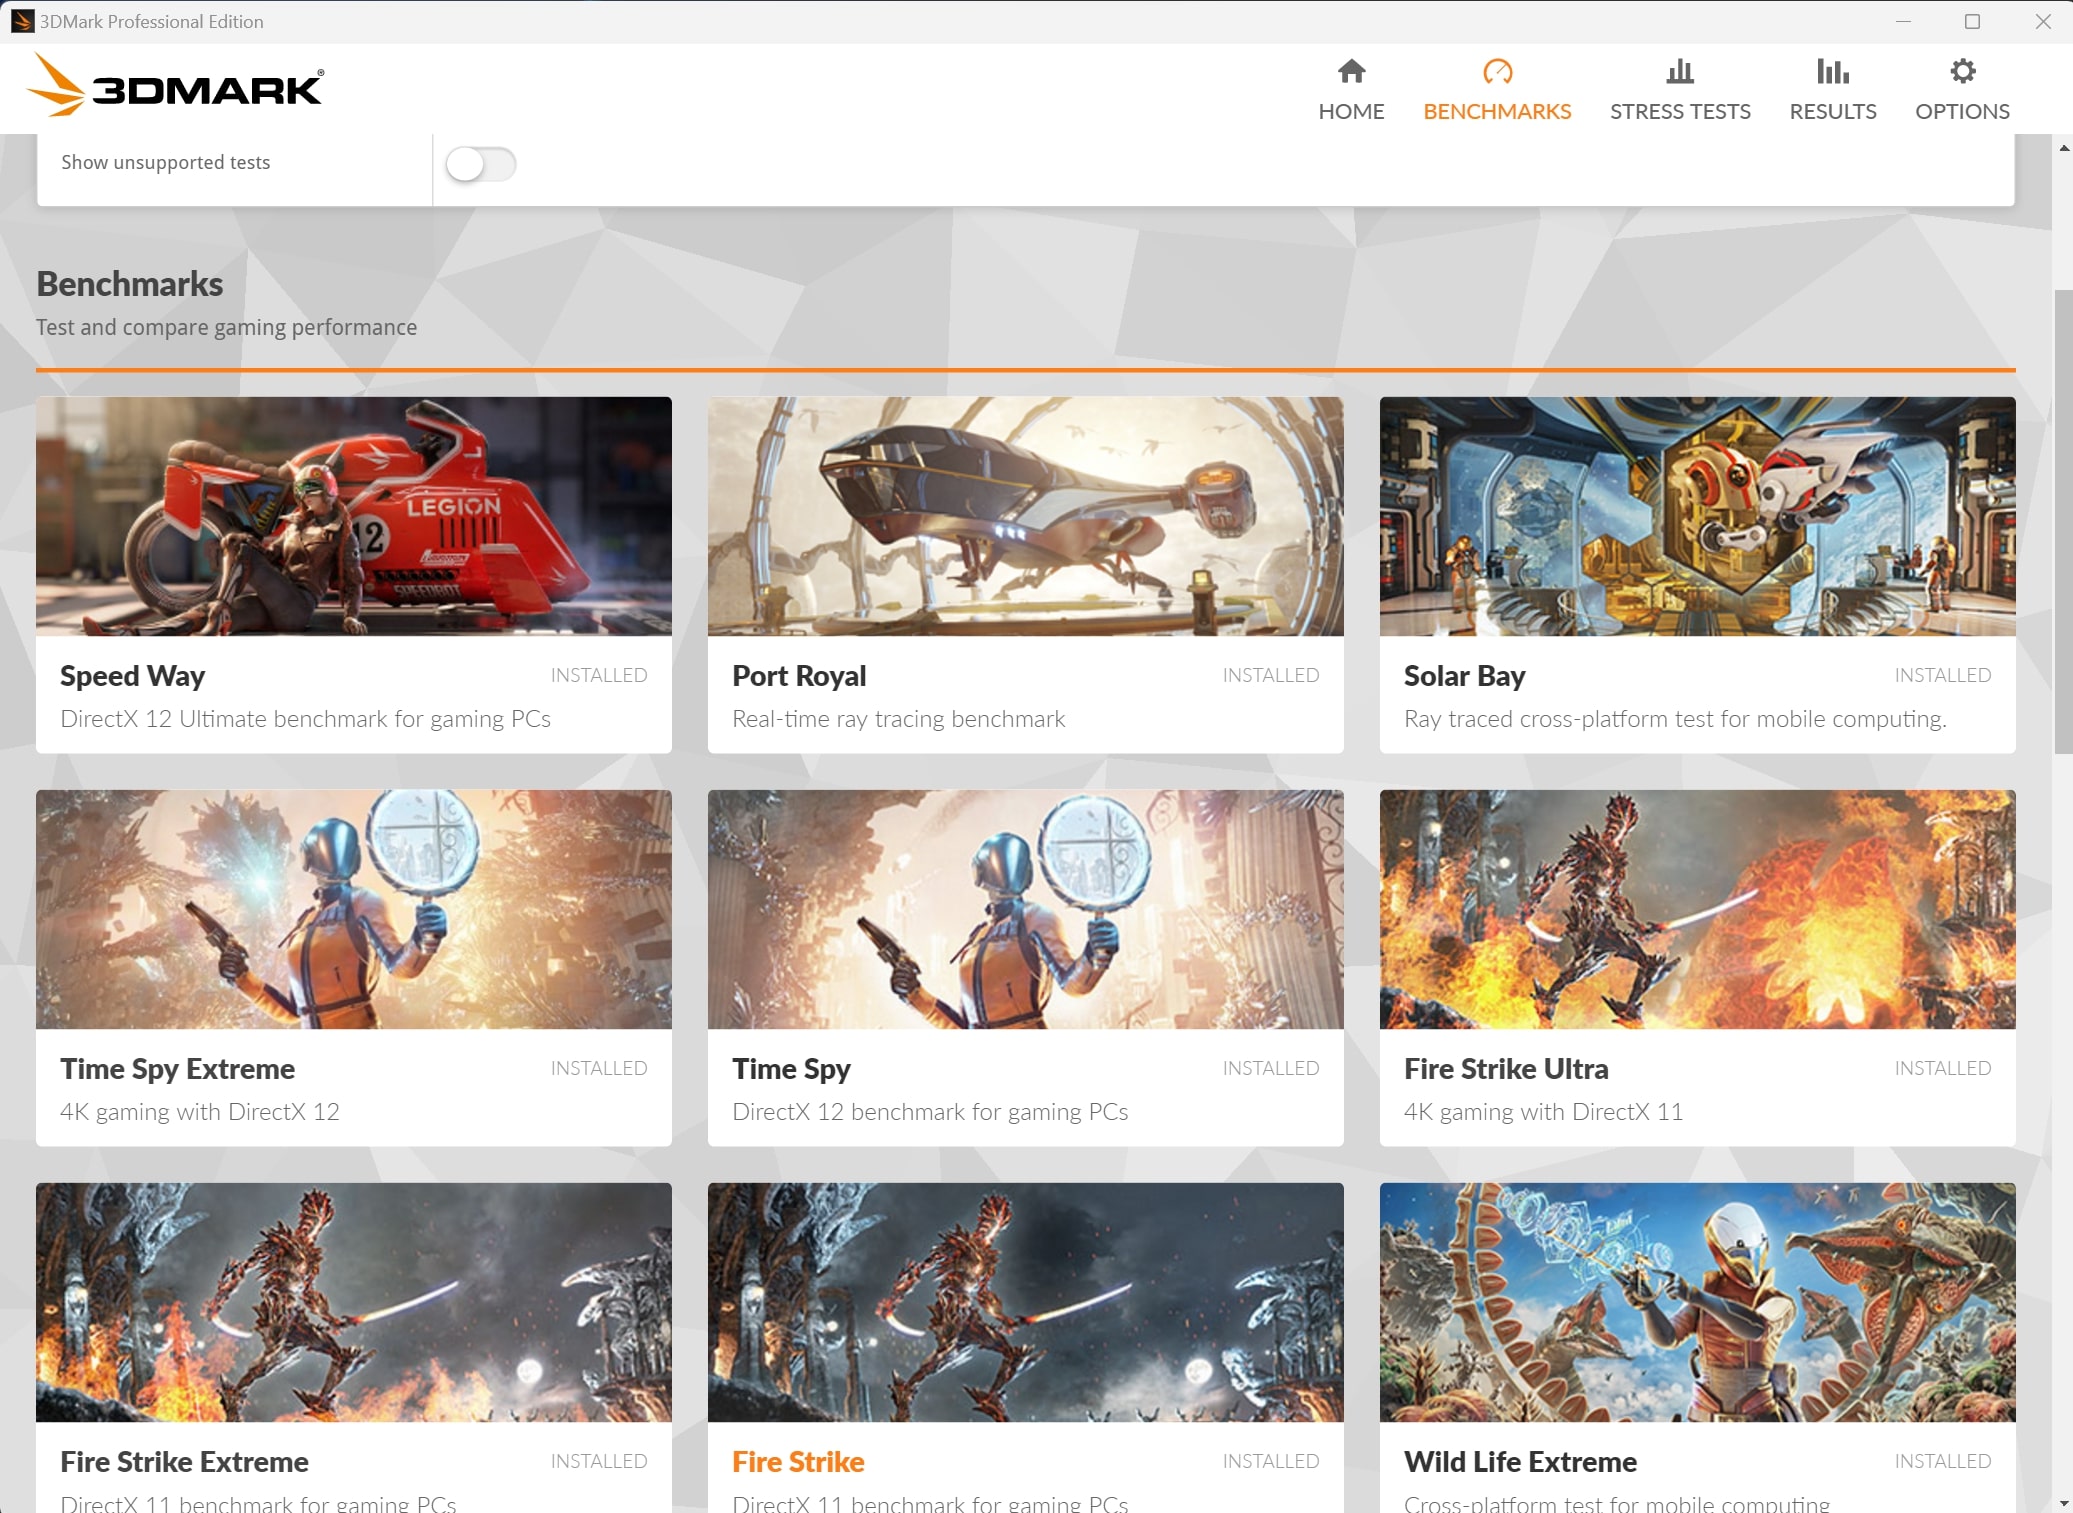Click 'DirectX 12 Ultimate benchmark for gaming PCs' text
This screenshot has height=1513, width=2073.
tap(305, 719)
